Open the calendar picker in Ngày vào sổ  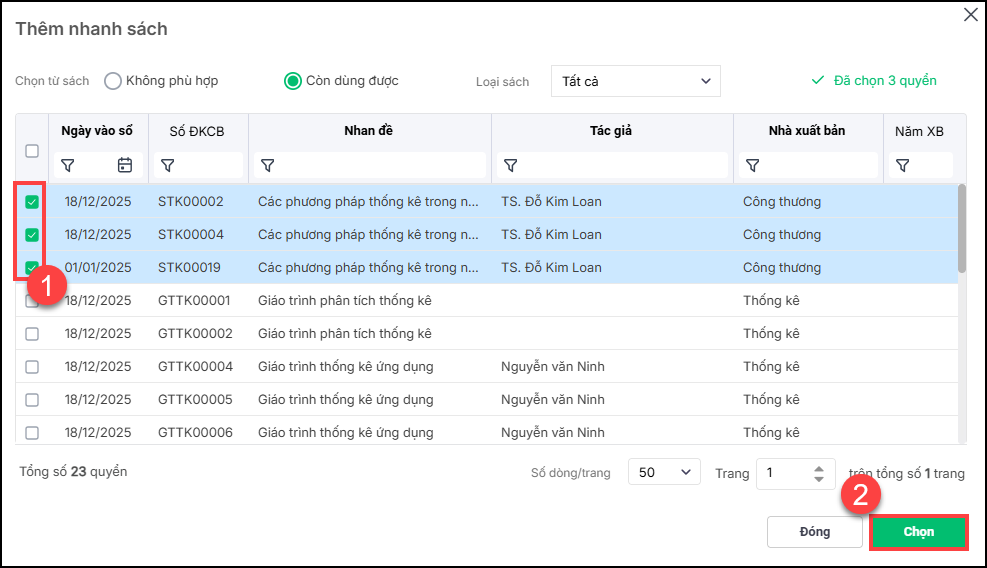[125, 165]
